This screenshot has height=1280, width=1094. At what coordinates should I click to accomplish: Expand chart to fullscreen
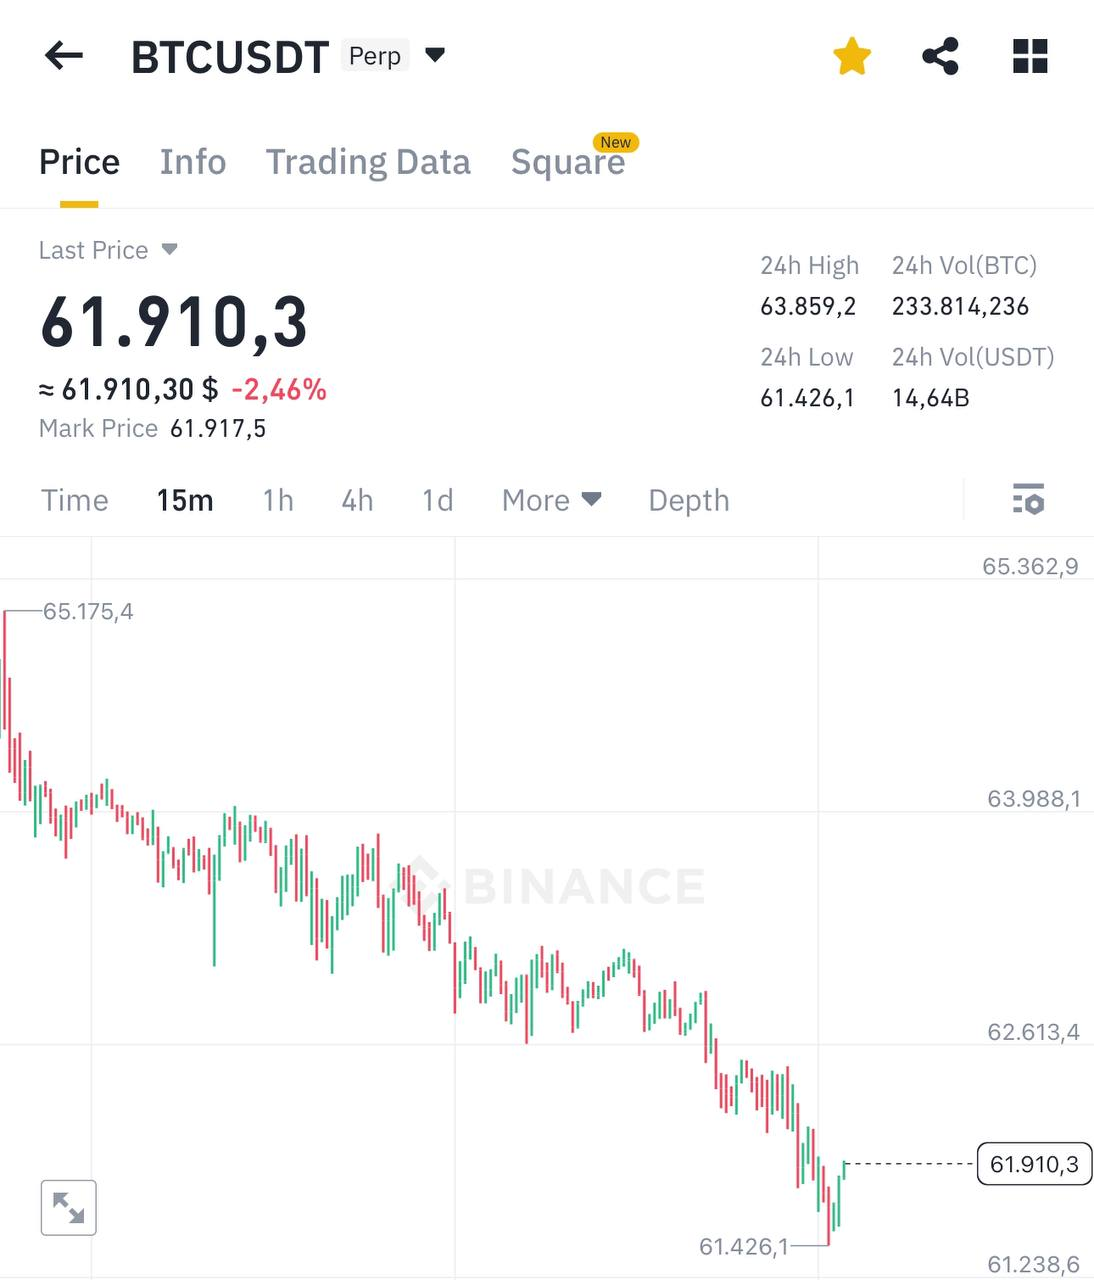(x=68, y=1207)
